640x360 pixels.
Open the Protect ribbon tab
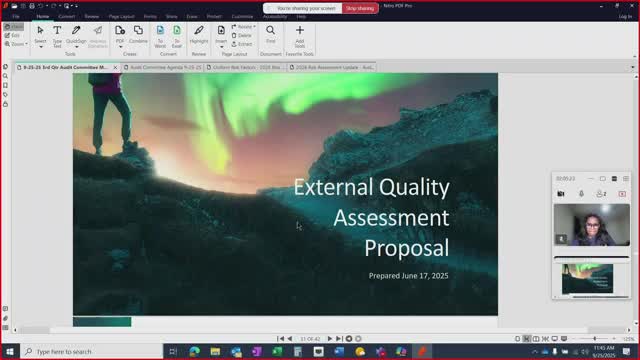coord(214,17)
